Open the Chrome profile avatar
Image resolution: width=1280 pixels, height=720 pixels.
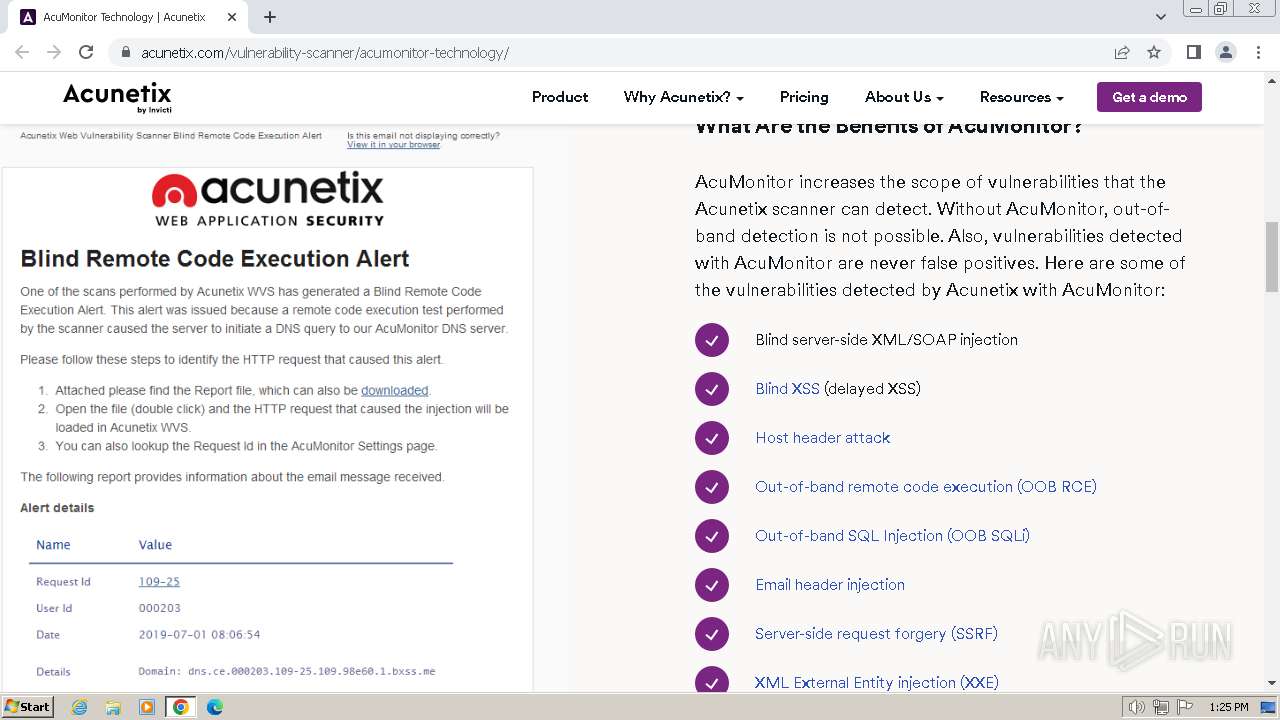(1225, 52)
